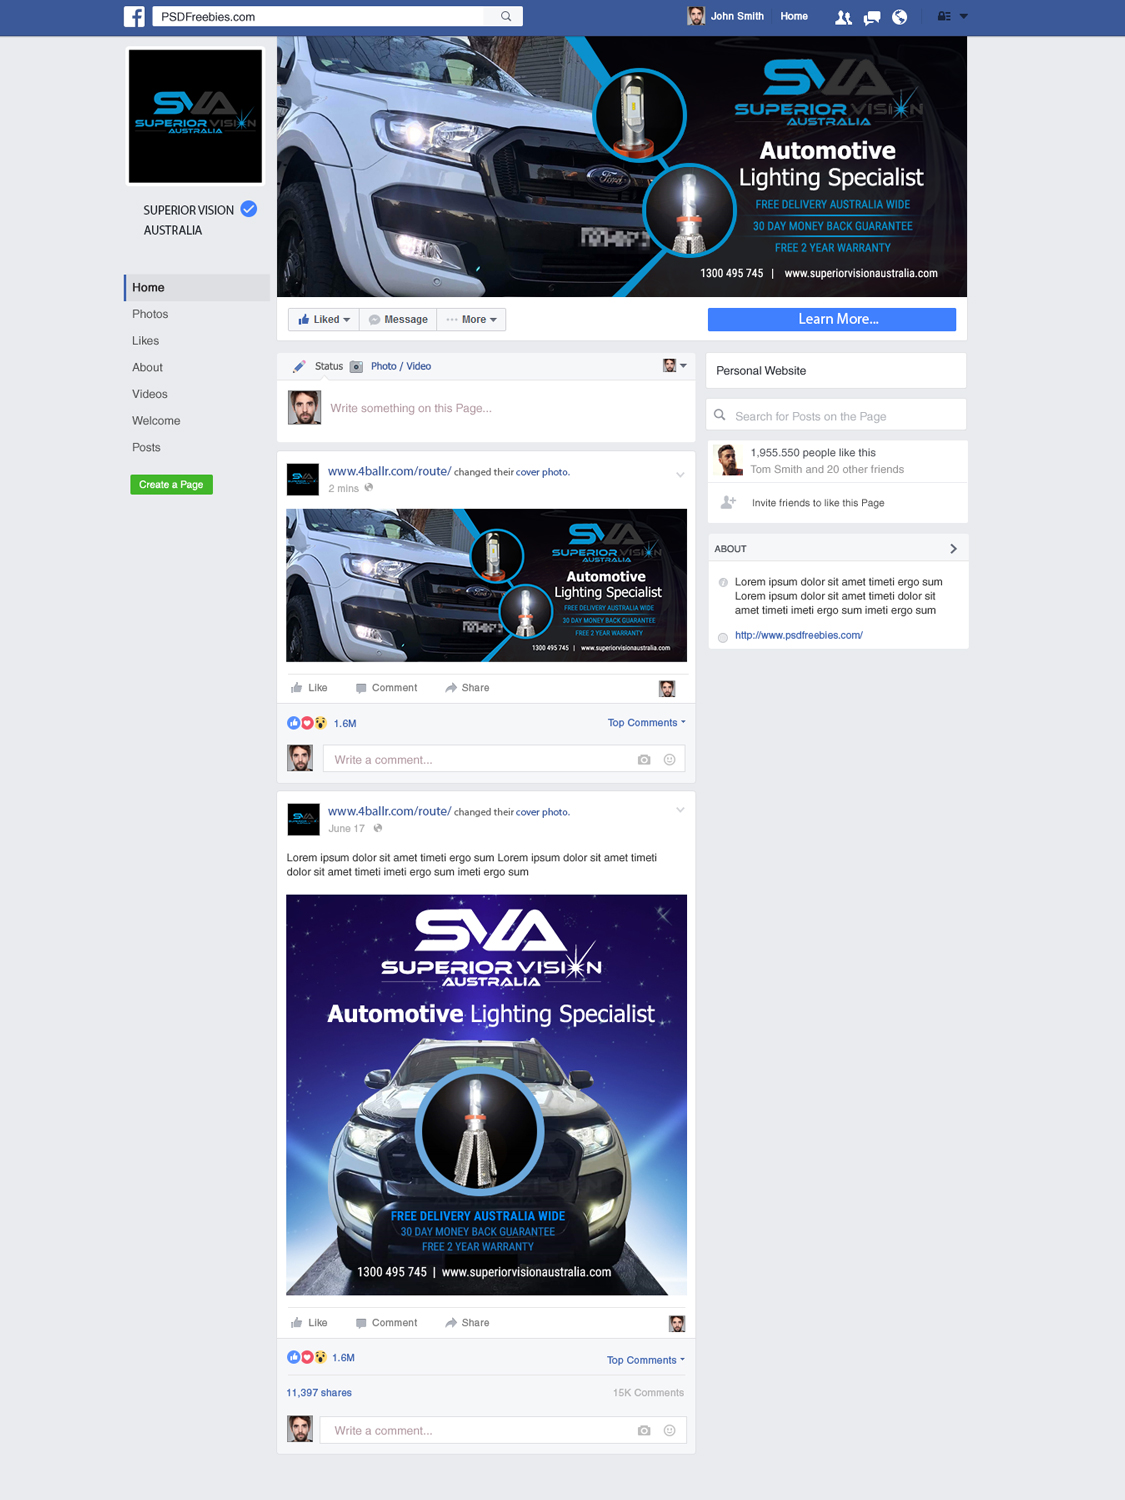Click the love reaction on the first post

(307, 722)
